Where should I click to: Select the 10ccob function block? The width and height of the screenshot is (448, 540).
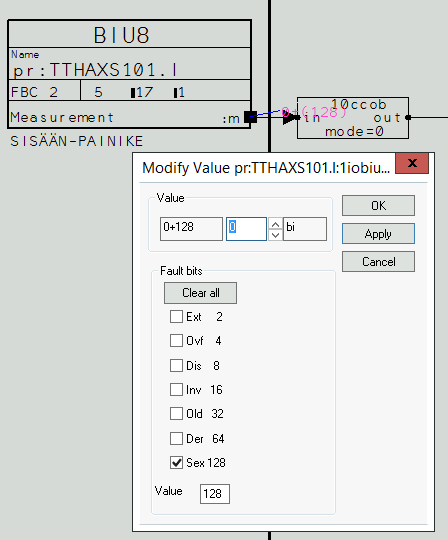point(353,118)
